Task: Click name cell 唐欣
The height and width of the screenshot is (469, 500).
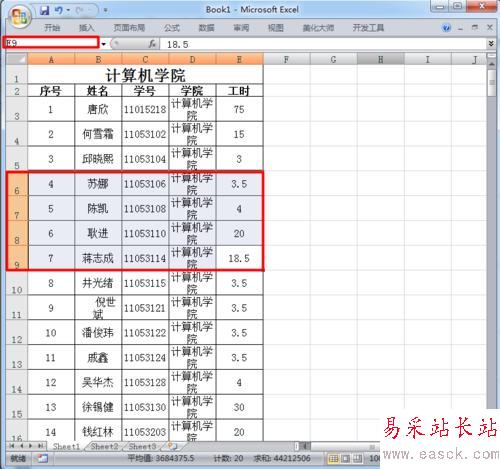Action: 98,109
